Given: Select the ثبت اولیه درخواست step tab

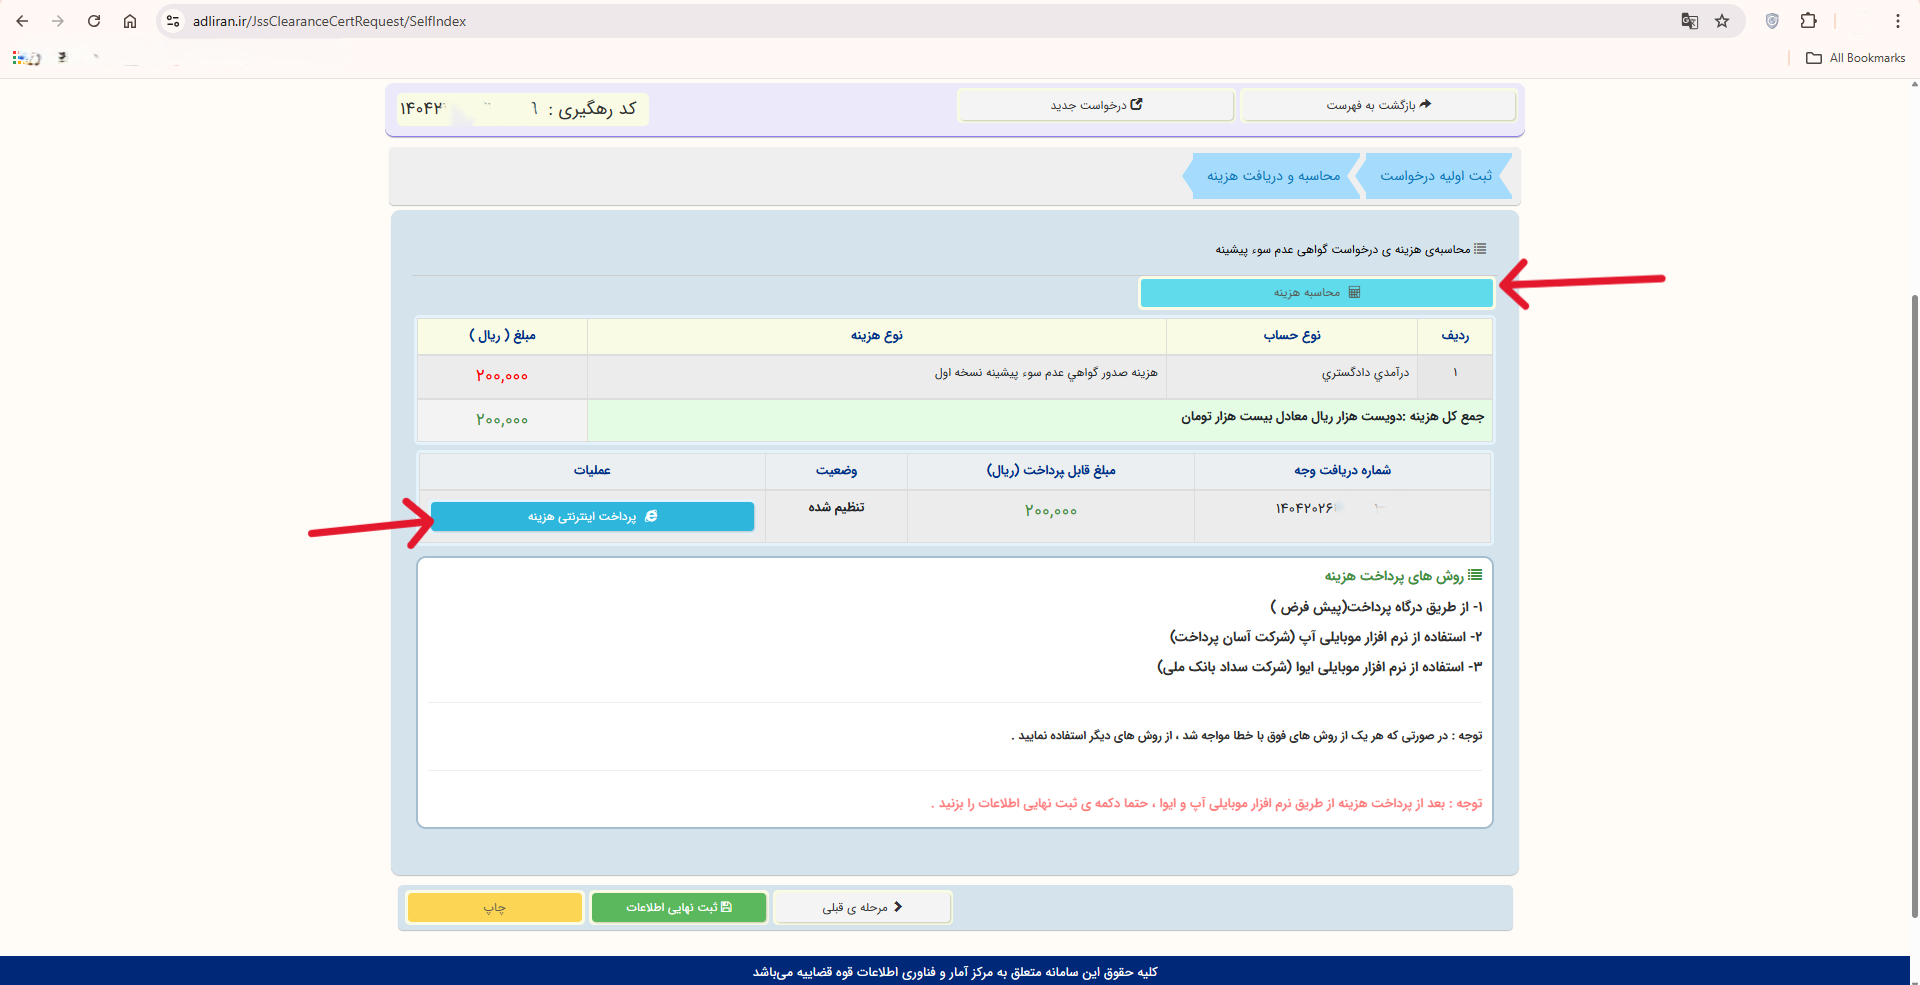Looking at the screenshot, I should point(1436,176).
